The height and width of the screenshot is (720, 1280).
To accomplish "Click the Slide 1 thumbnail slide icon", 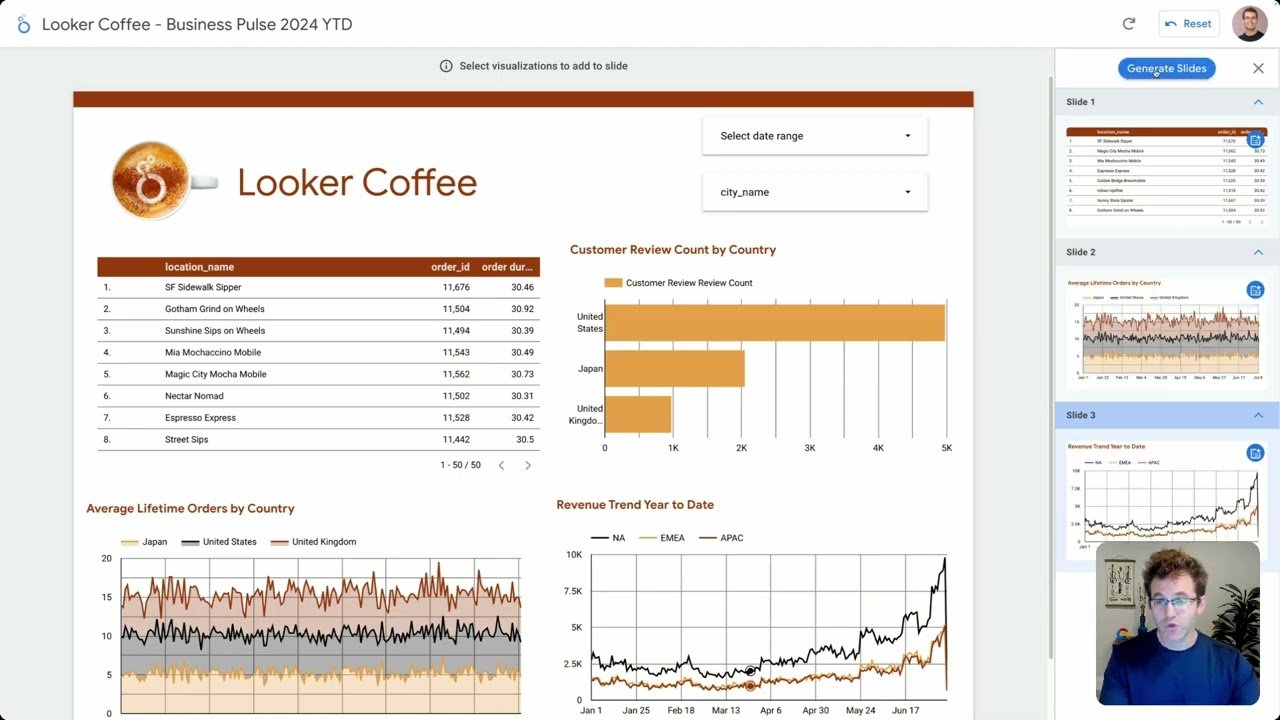I will tap(1255, 140).
